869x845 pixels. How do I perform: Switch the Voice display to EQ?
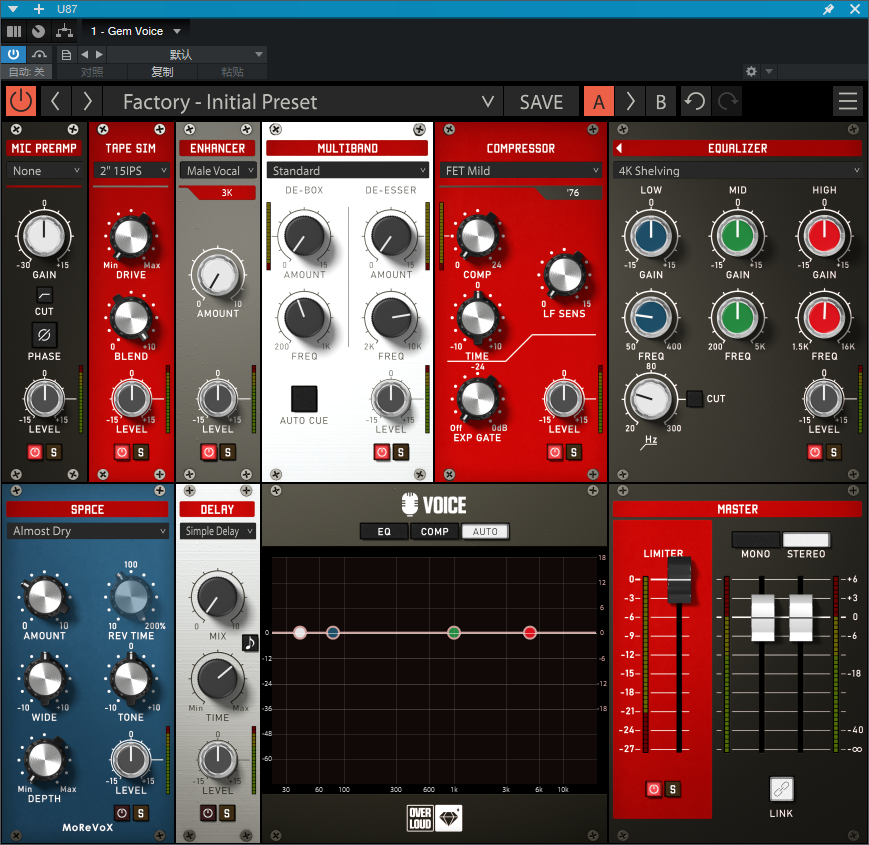coord(384,531)
